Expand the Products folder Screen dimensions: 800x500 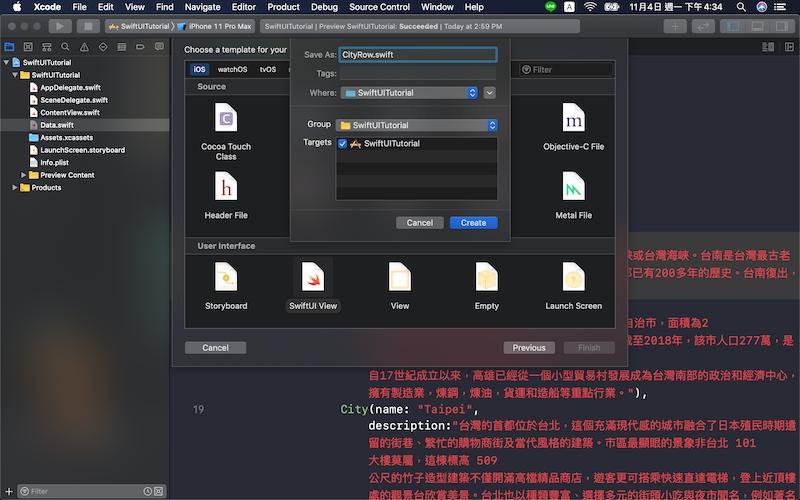(x=15, y=188)
